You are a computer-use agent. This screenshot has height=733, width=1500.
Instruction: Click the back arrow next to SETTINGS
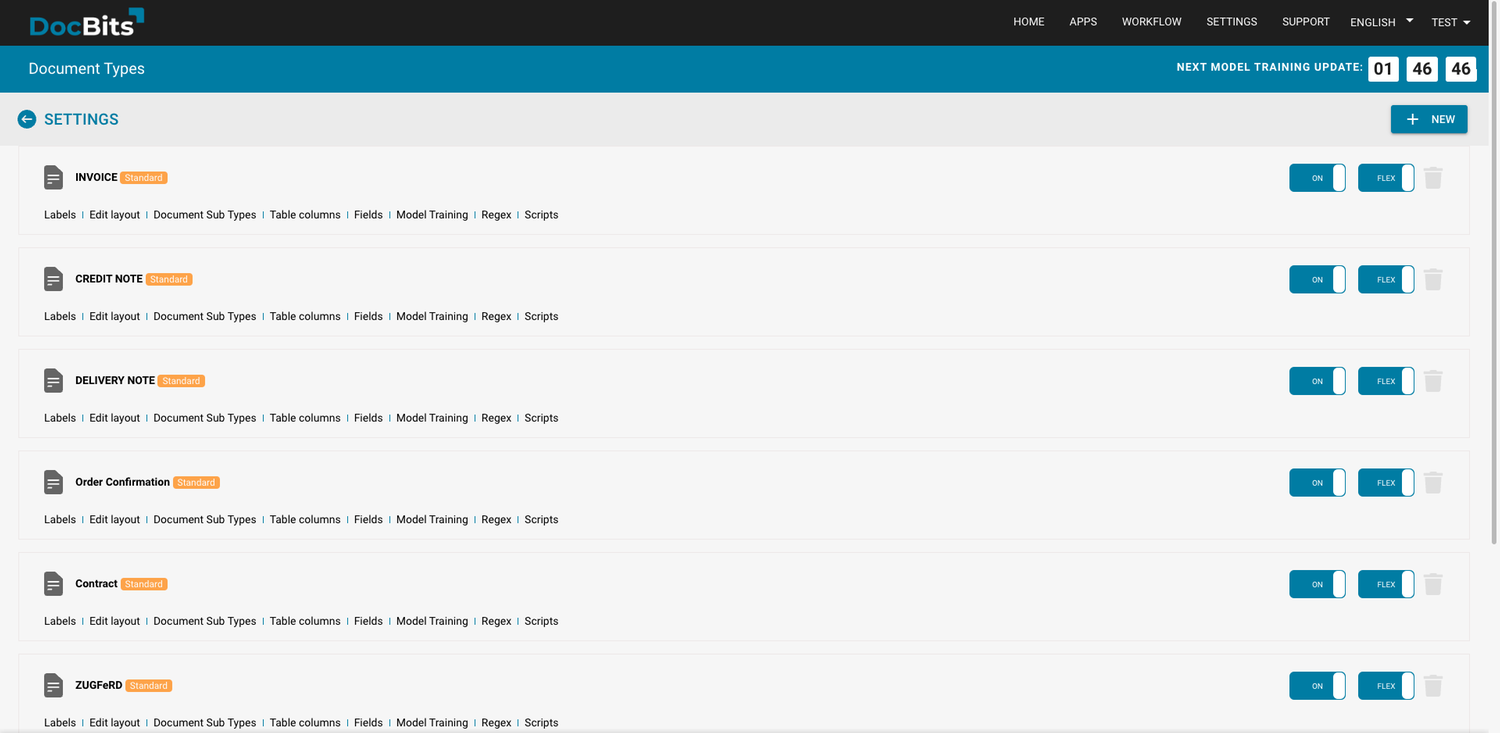(x=26, y=119)
